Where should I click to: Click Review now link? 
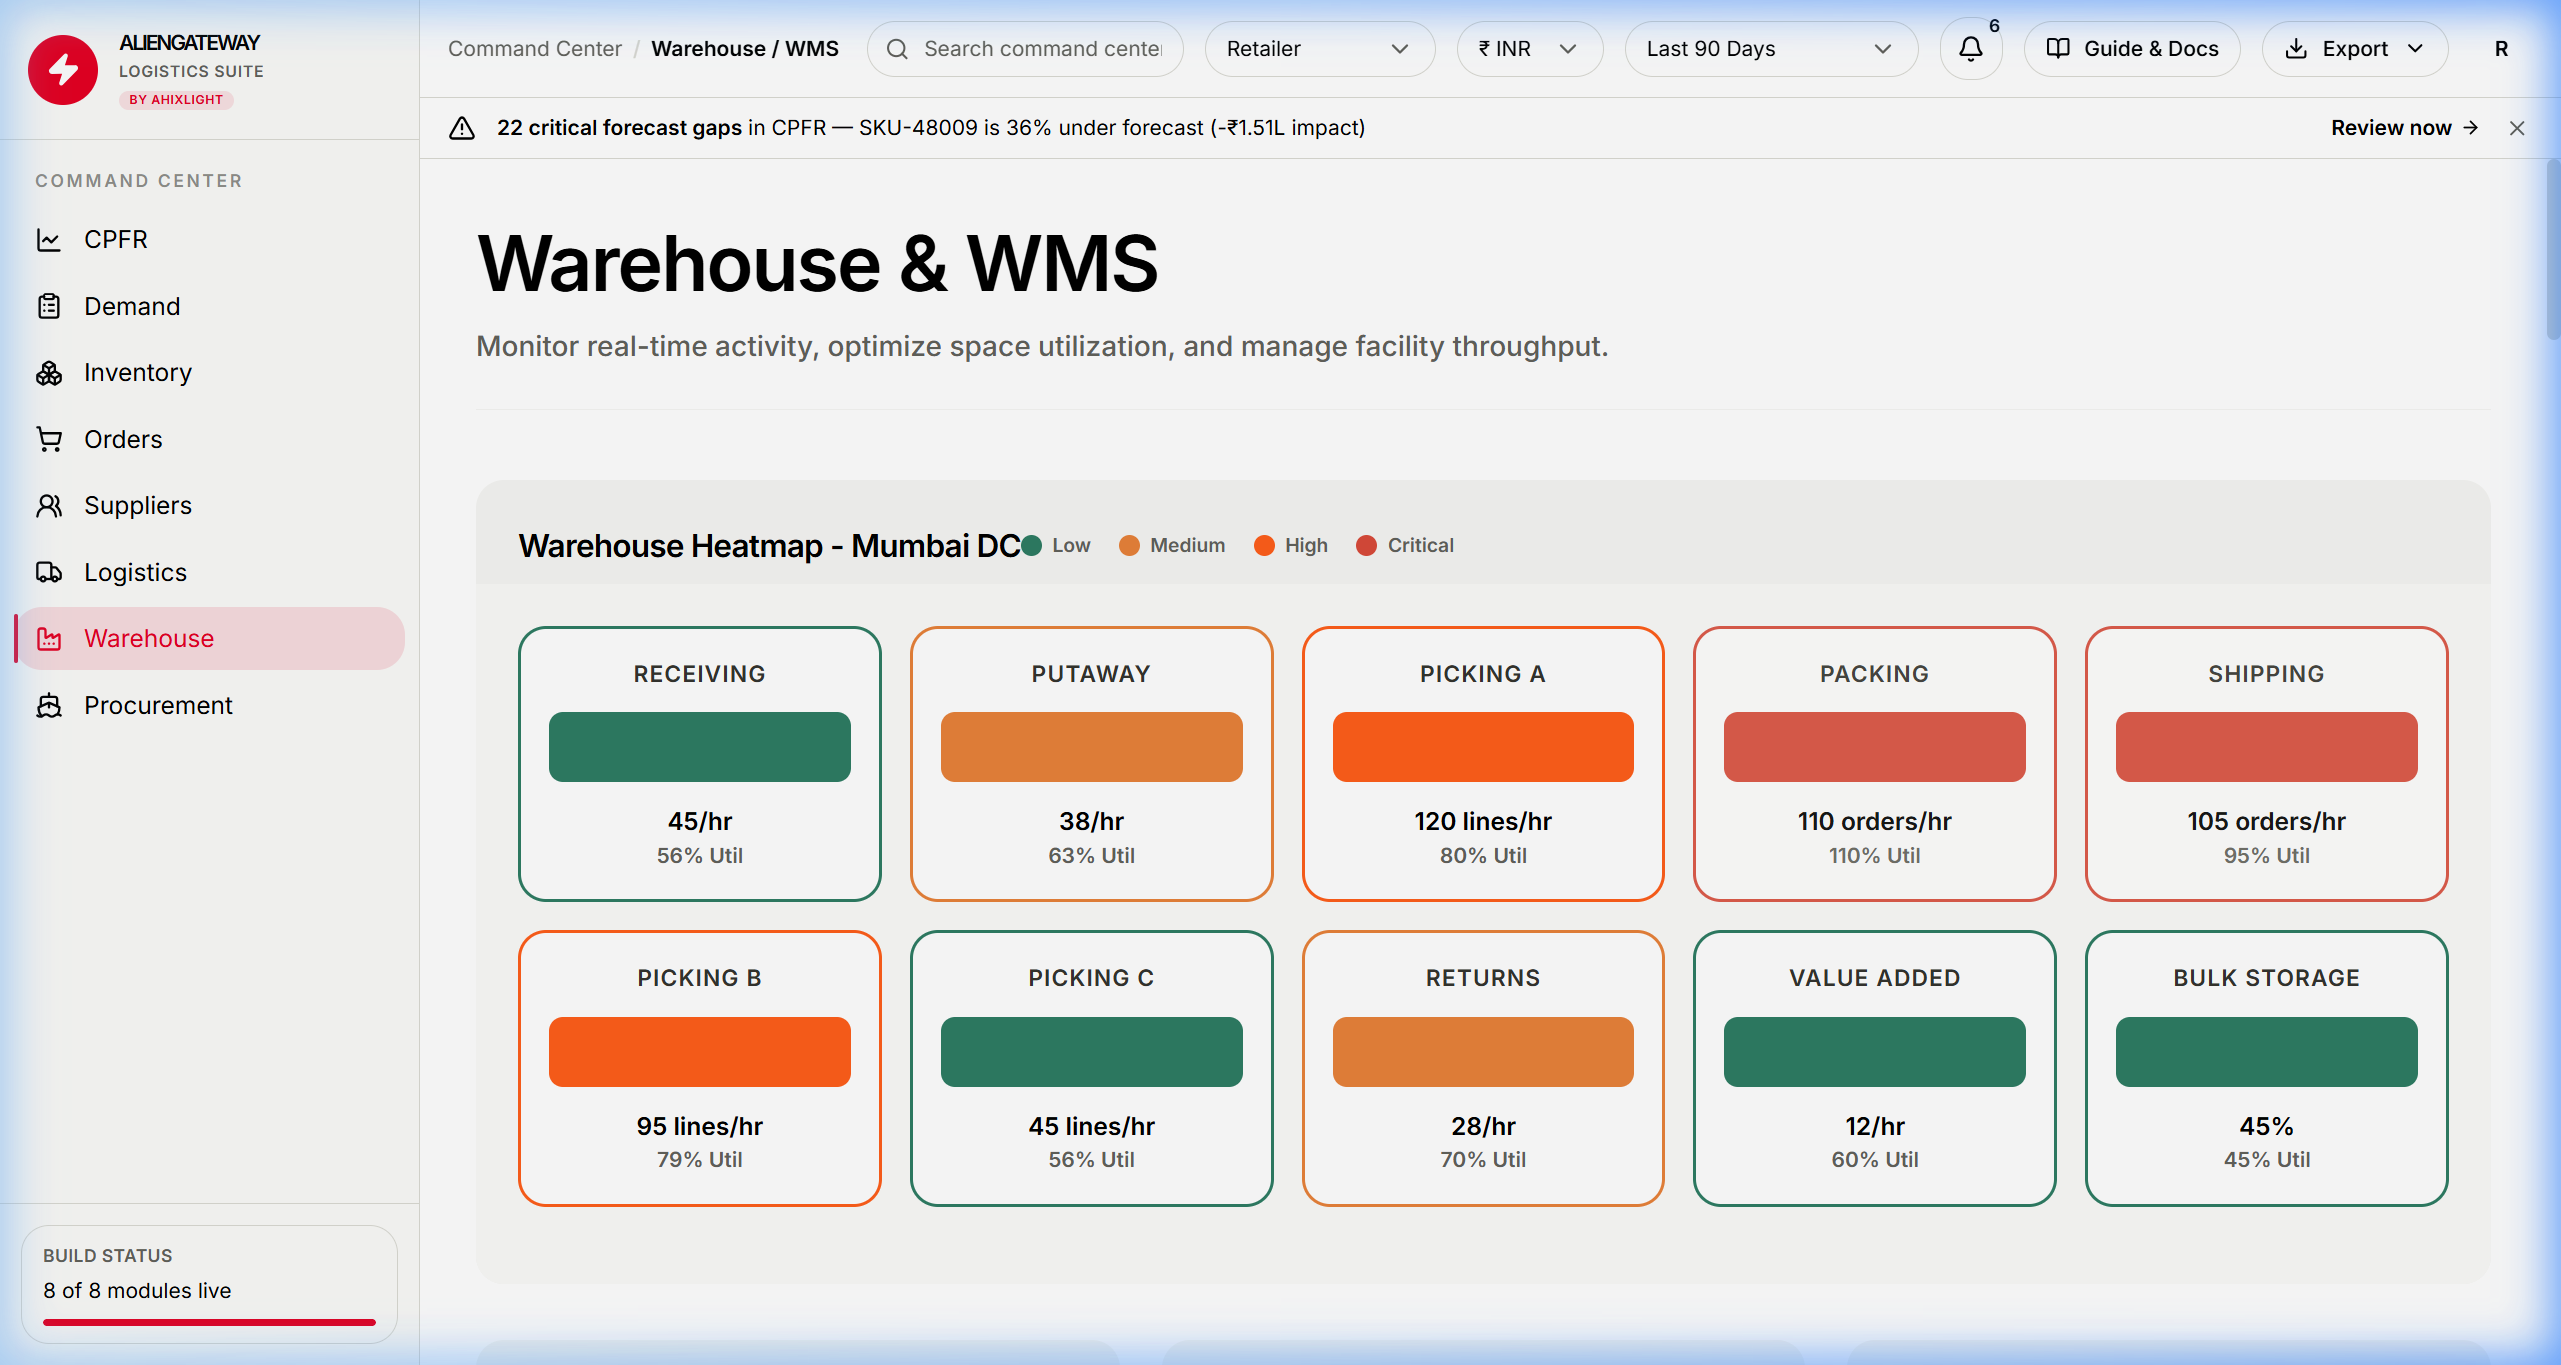pos(2404,128)
